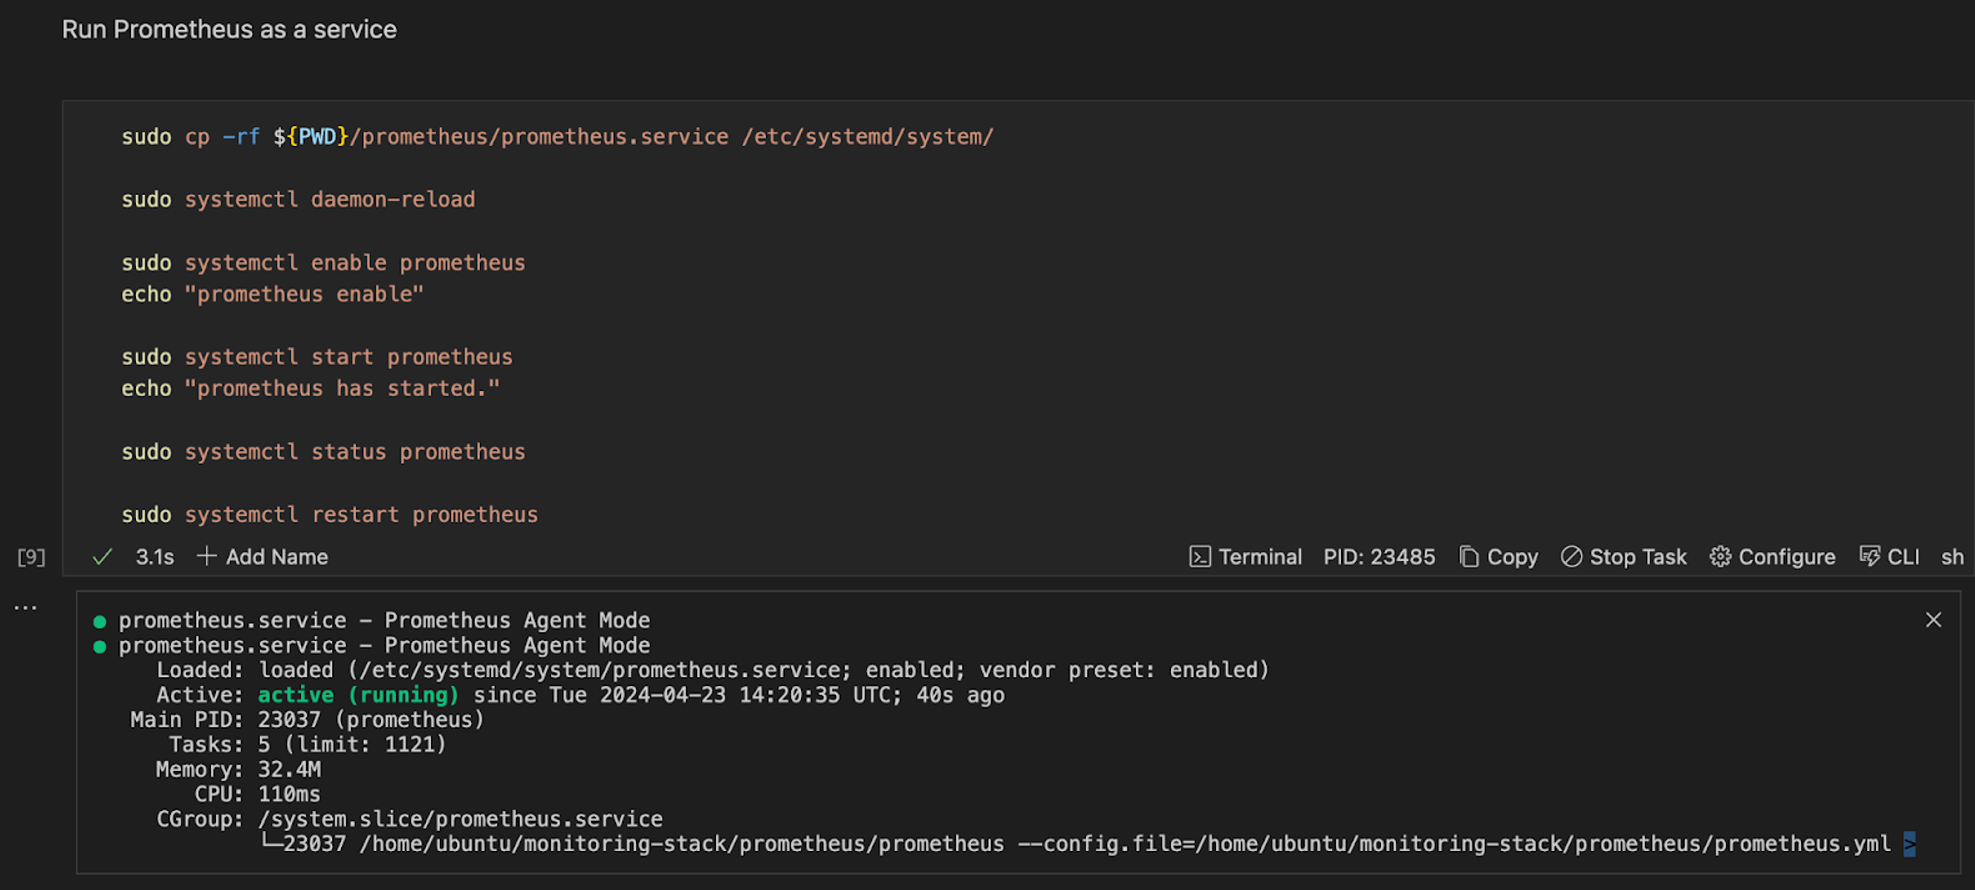1975x890 pixels.
Task: Click the PID: 23485 label
Action: 1379,557
